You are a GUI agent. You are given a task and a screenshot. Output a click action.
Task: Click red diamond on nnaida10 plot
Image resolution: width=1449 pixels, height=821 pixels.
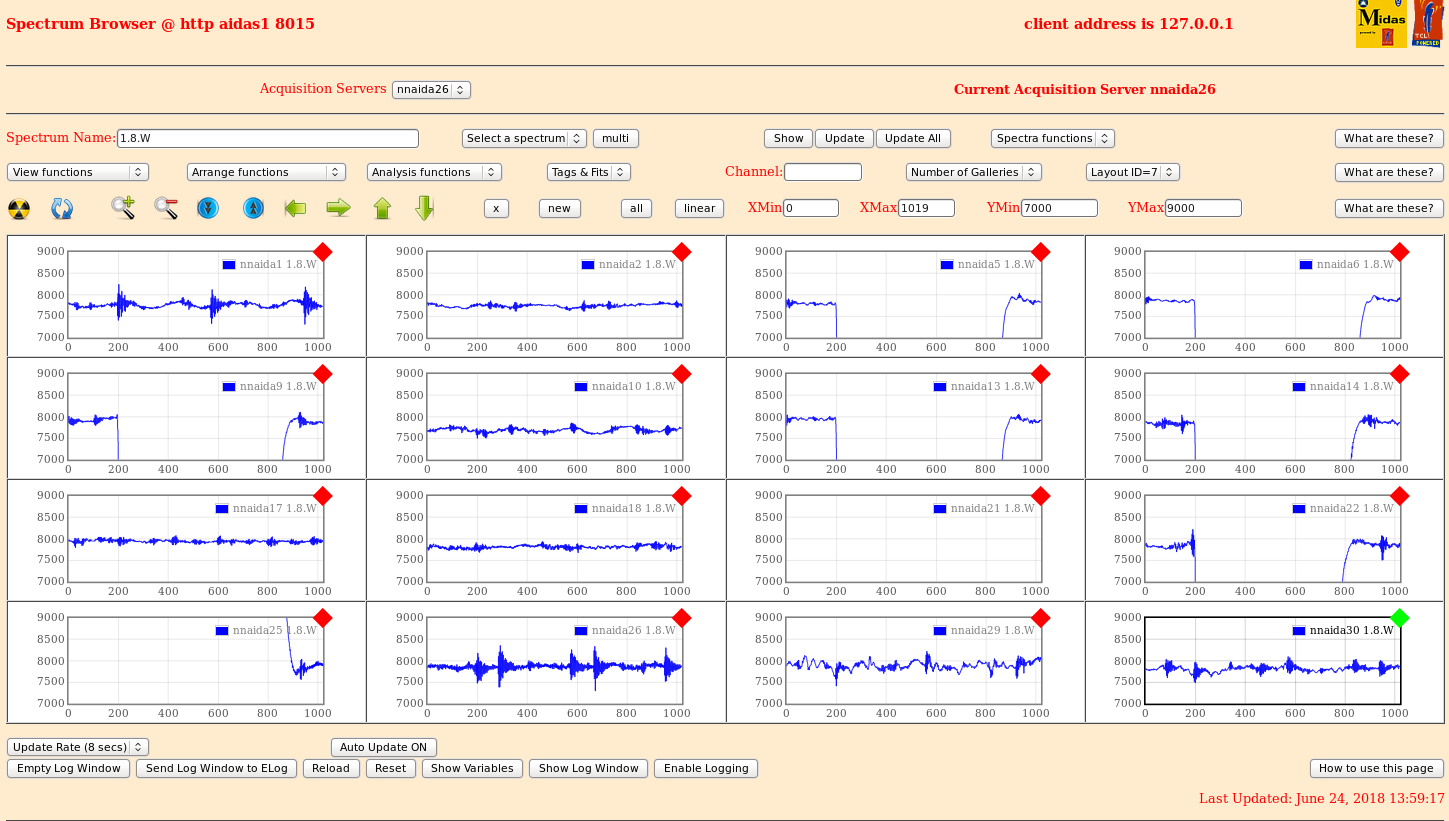click(681, 374)
